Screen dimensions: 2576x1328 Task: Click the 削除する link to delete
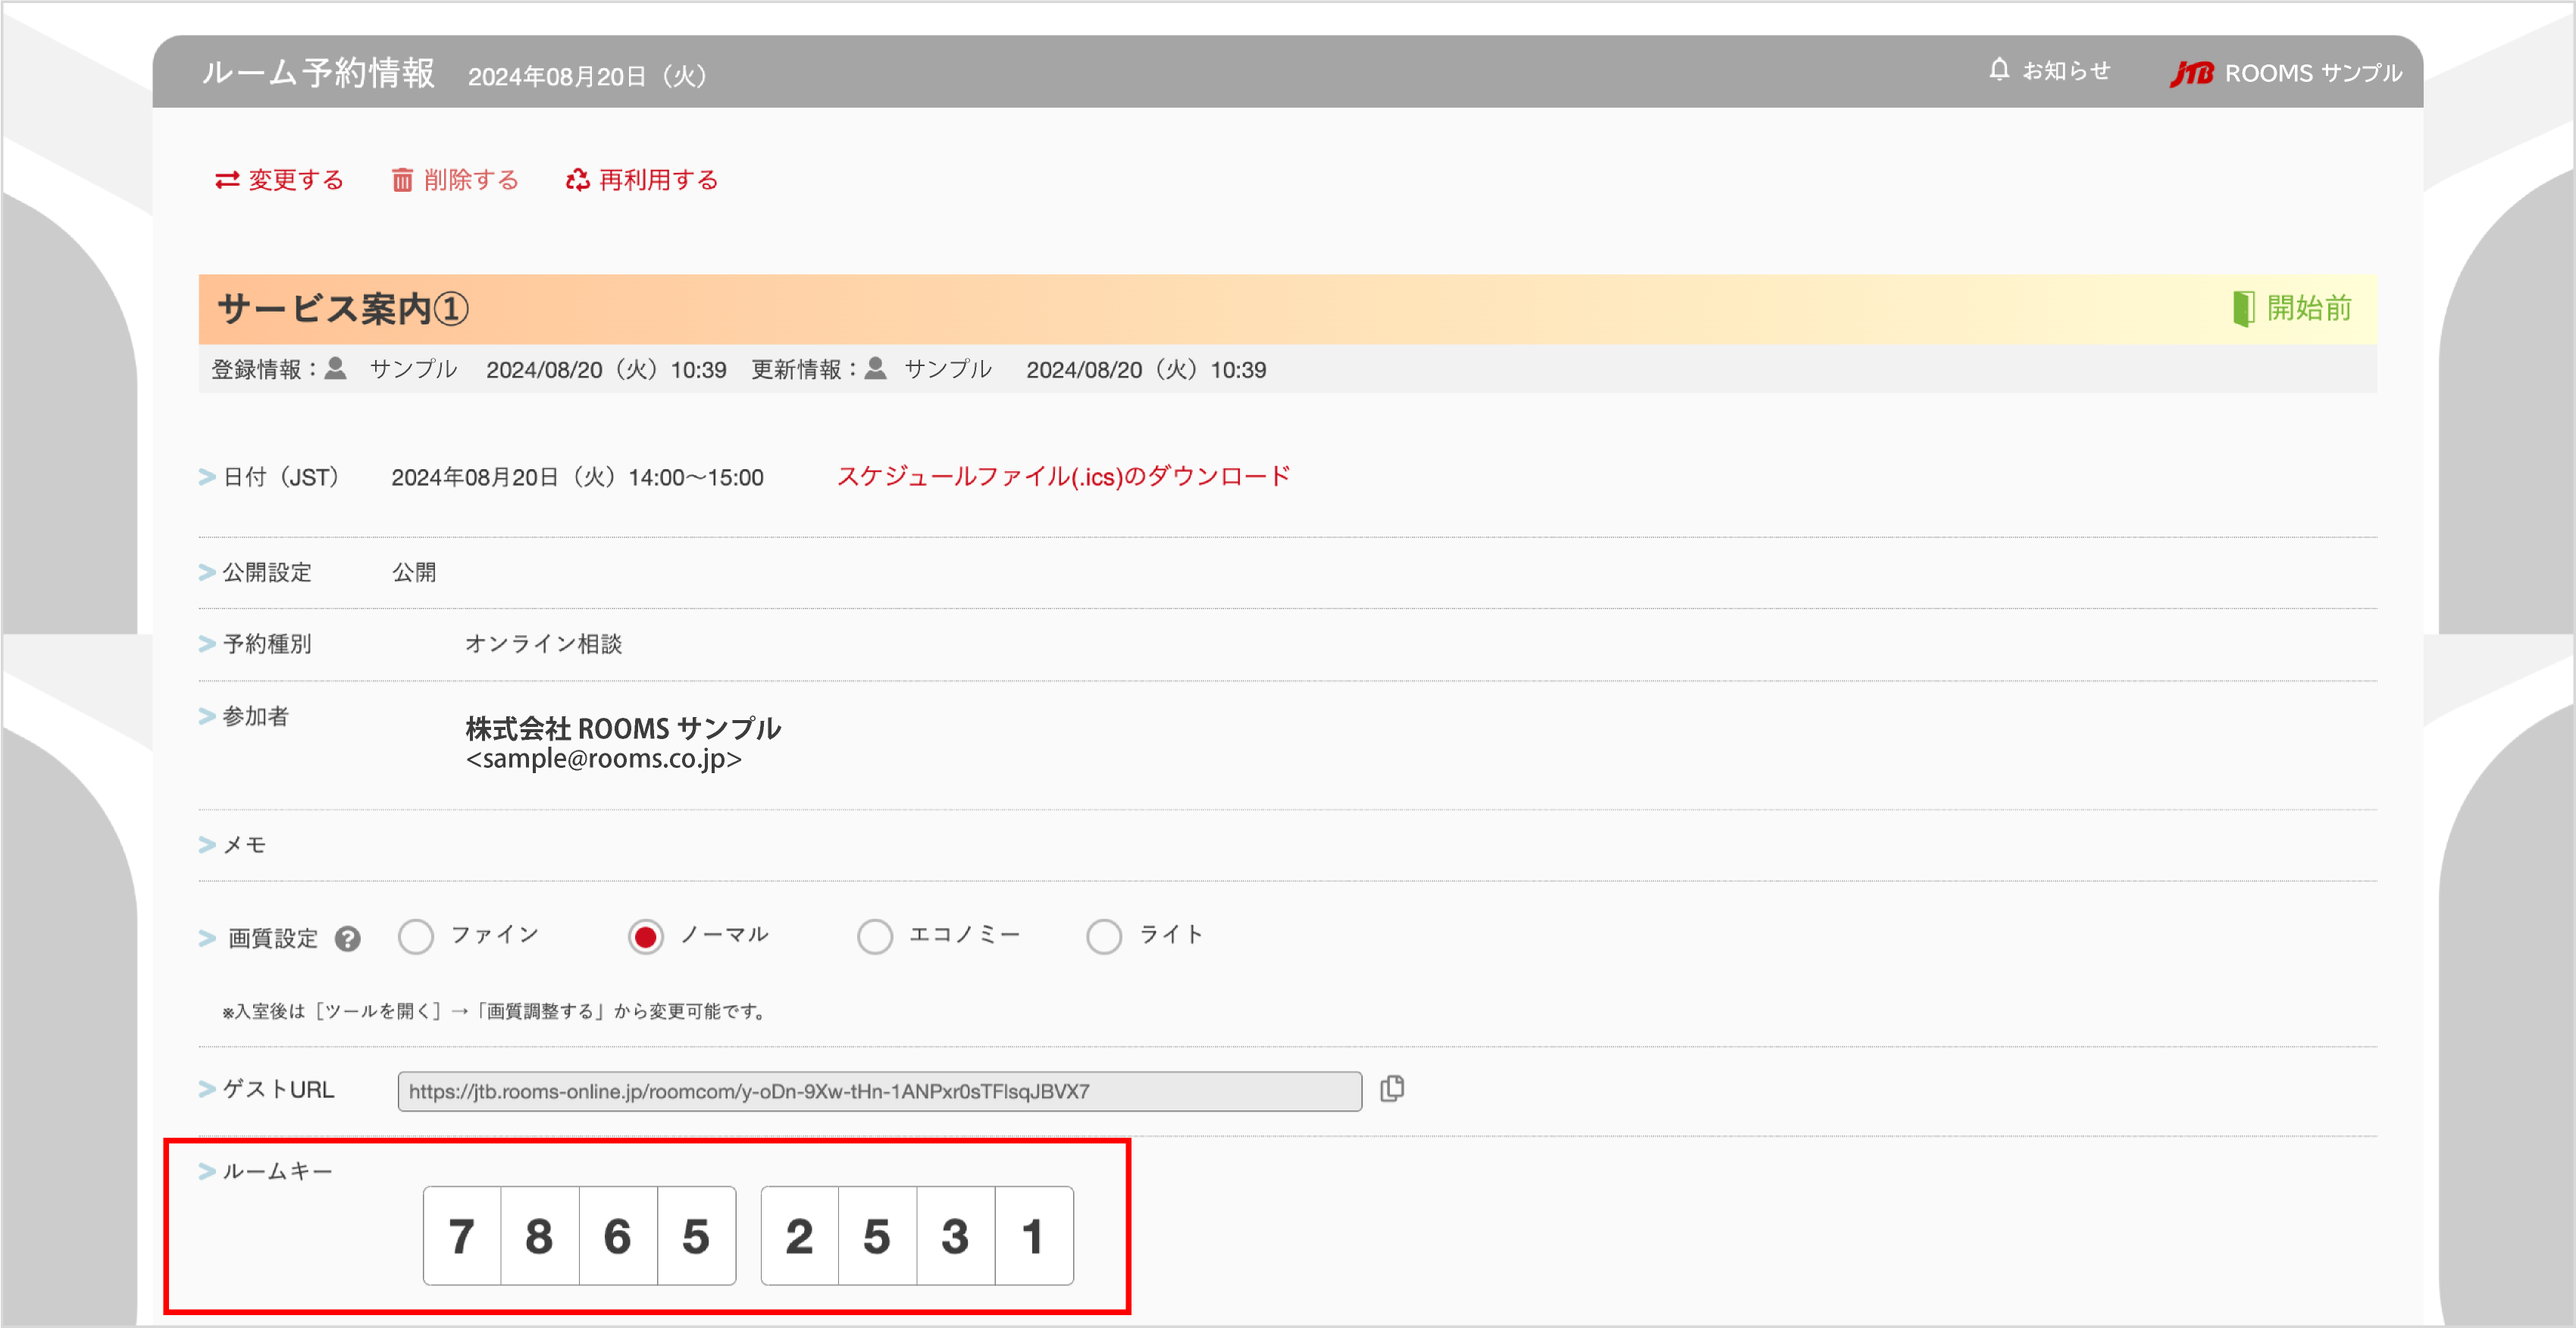(468, 180)
